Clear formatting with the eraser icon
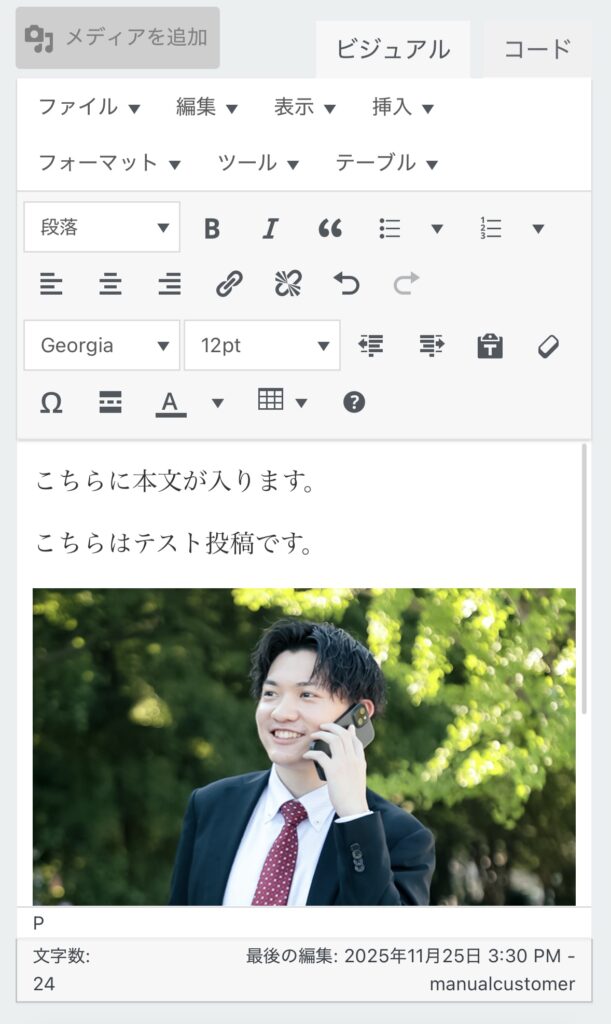 click(x=548, y=346)
